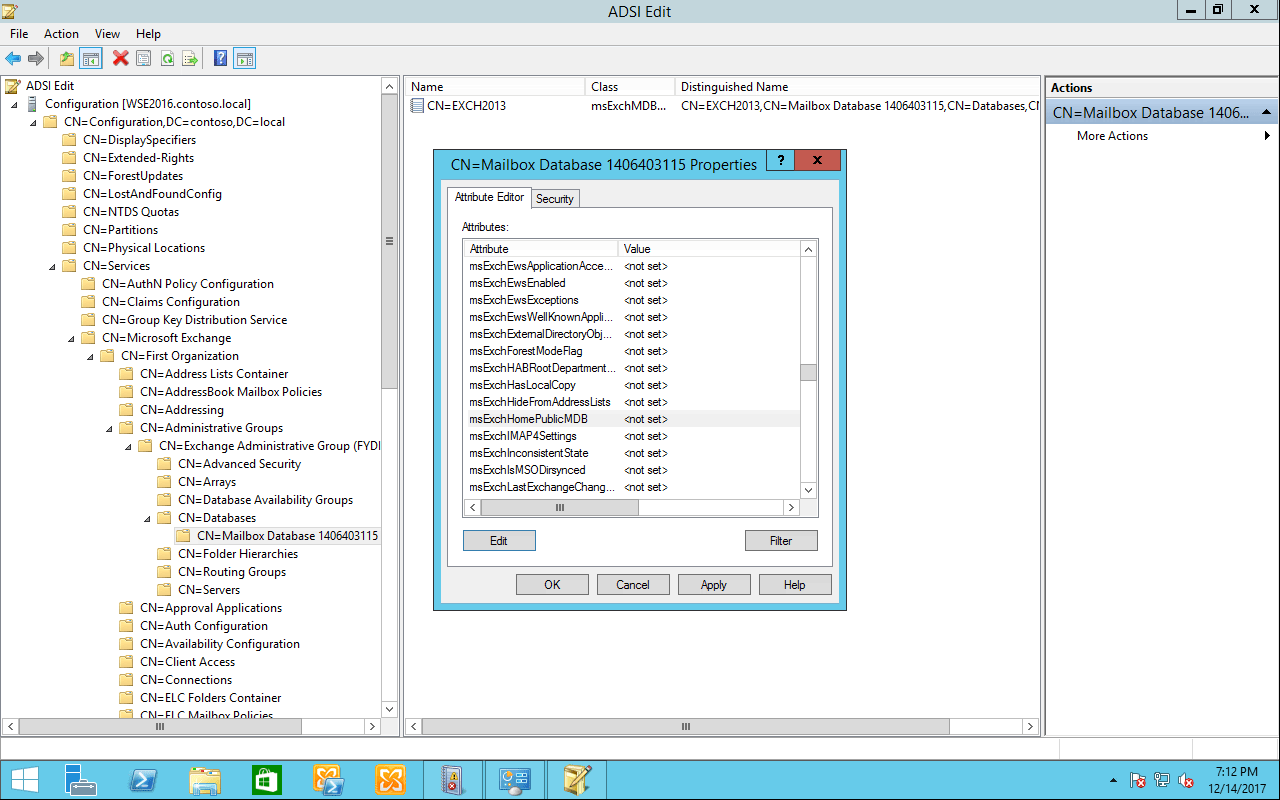Screen dimensions: 1280x800
Task: Click the attribute list horizontal scrollbar thumb
Action: coord(559,508)
